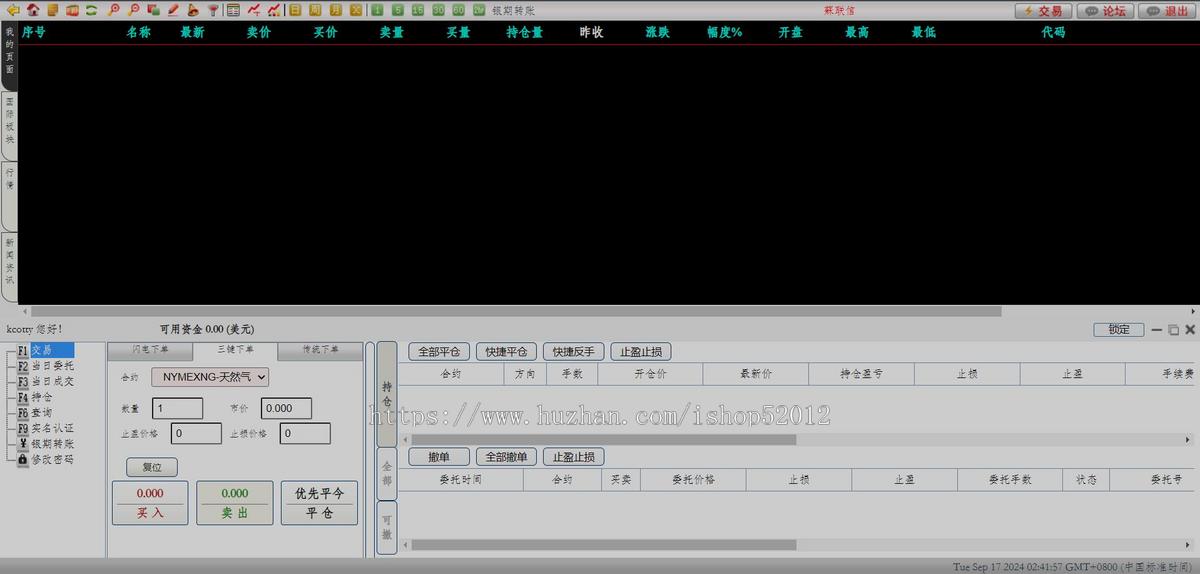Screen dimensions: 1200x574
Task: Select 银期转账 in the left tree
Action: click(x=45, y=444)
